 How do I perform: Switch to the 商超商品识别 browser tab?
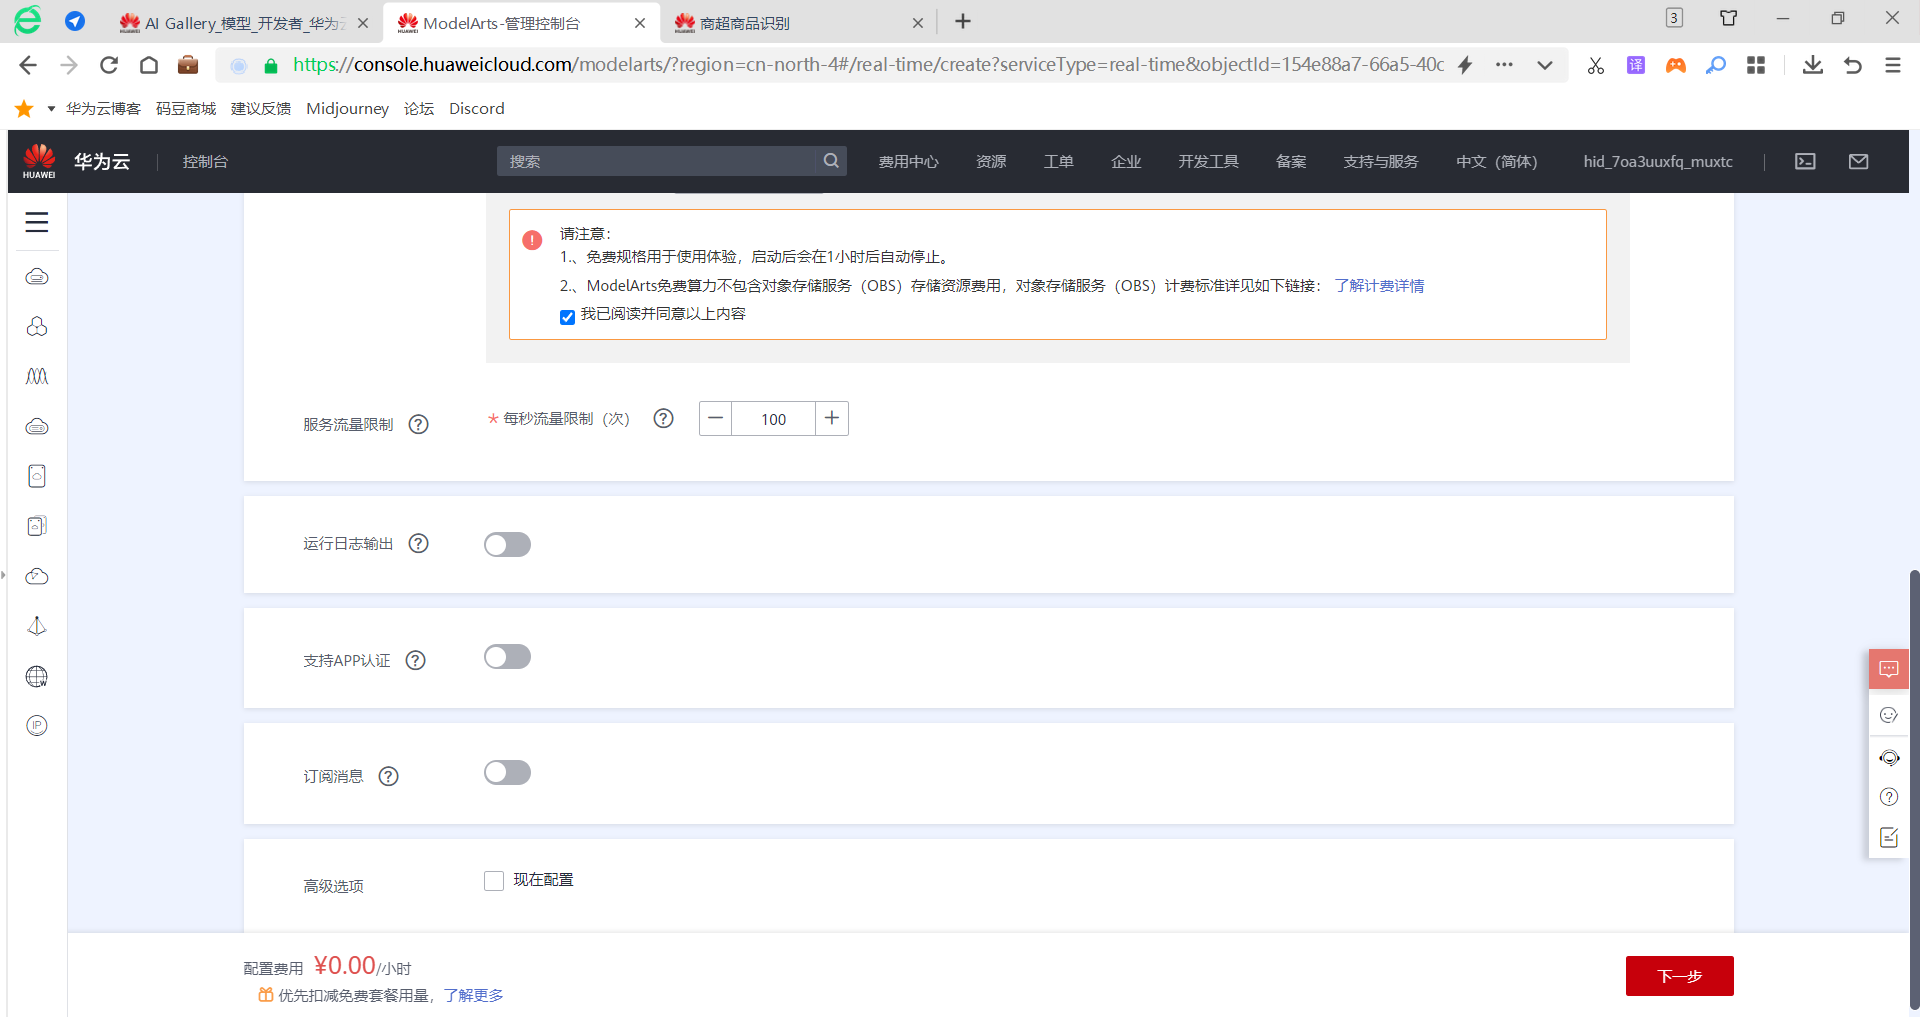(797, 22)
